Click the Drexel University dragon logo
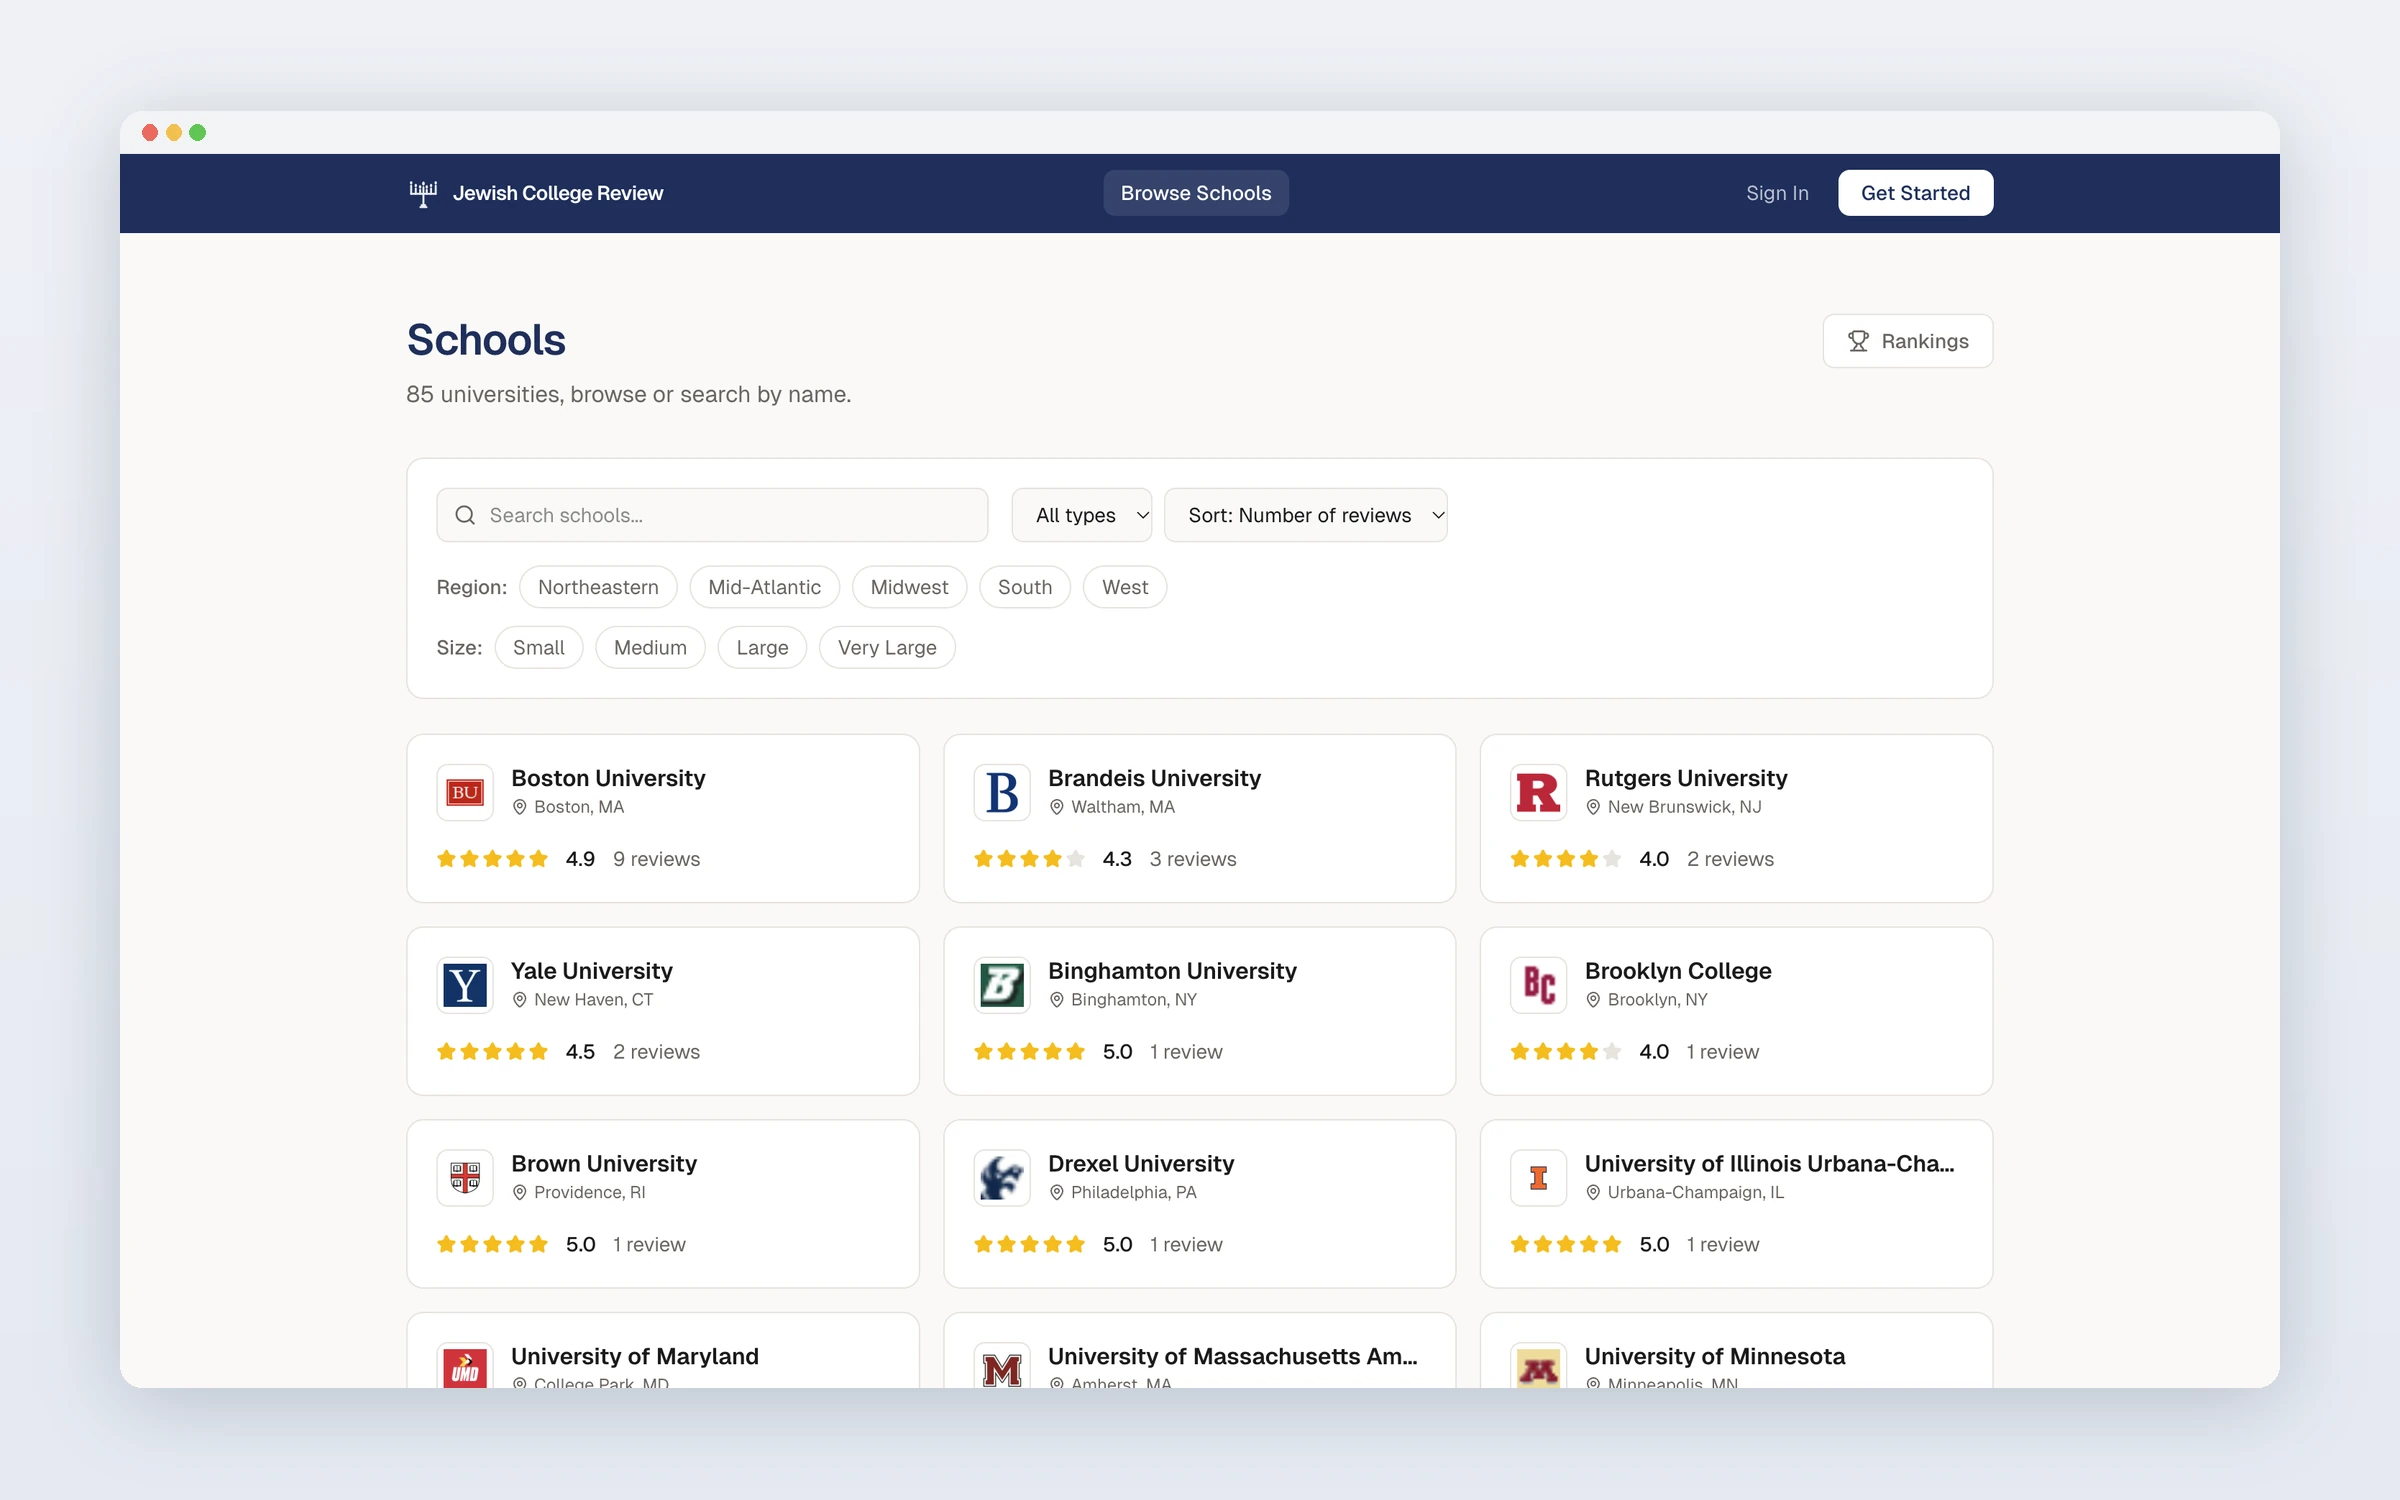The height and width of the screenshot is (1500, 2400). (x=1002, y=1178)
